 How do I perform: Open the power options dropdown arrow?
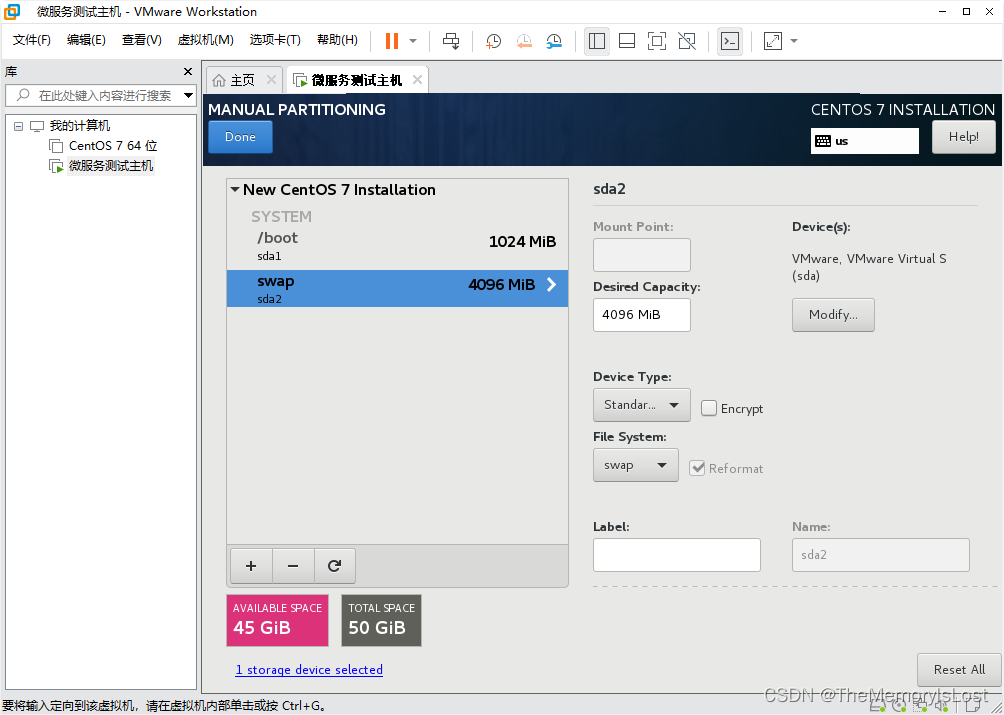(413, 41)
